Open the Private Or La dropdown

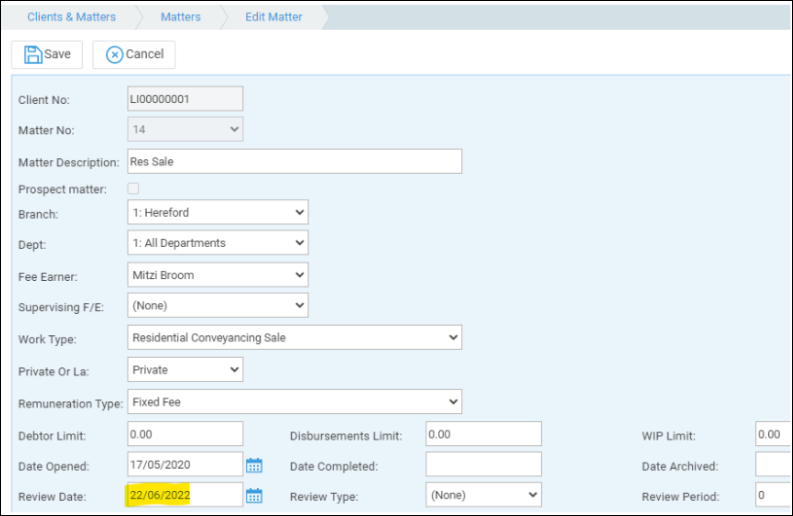pyautogui.click(x=186, y=369)
